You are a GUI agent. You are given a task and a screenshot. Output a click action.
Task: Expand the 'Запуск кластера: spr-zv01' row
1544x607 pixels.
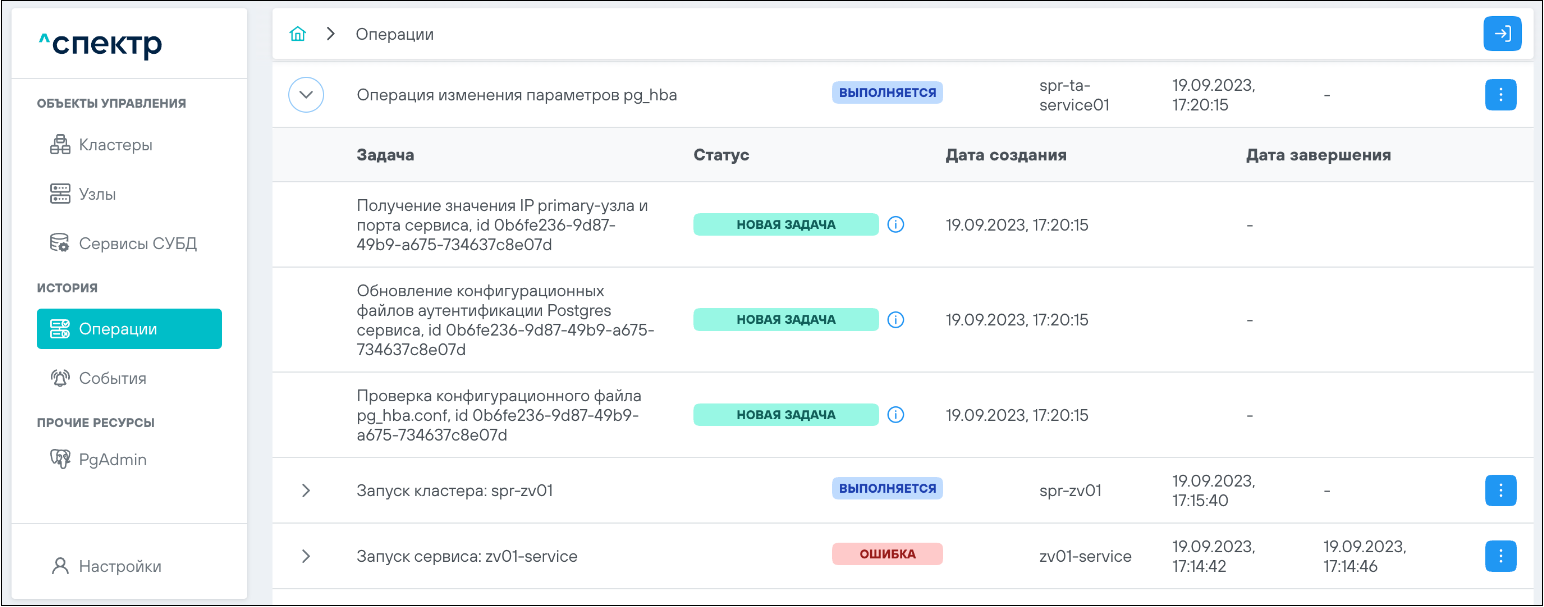pyautogui.click(x=306, y=490)
